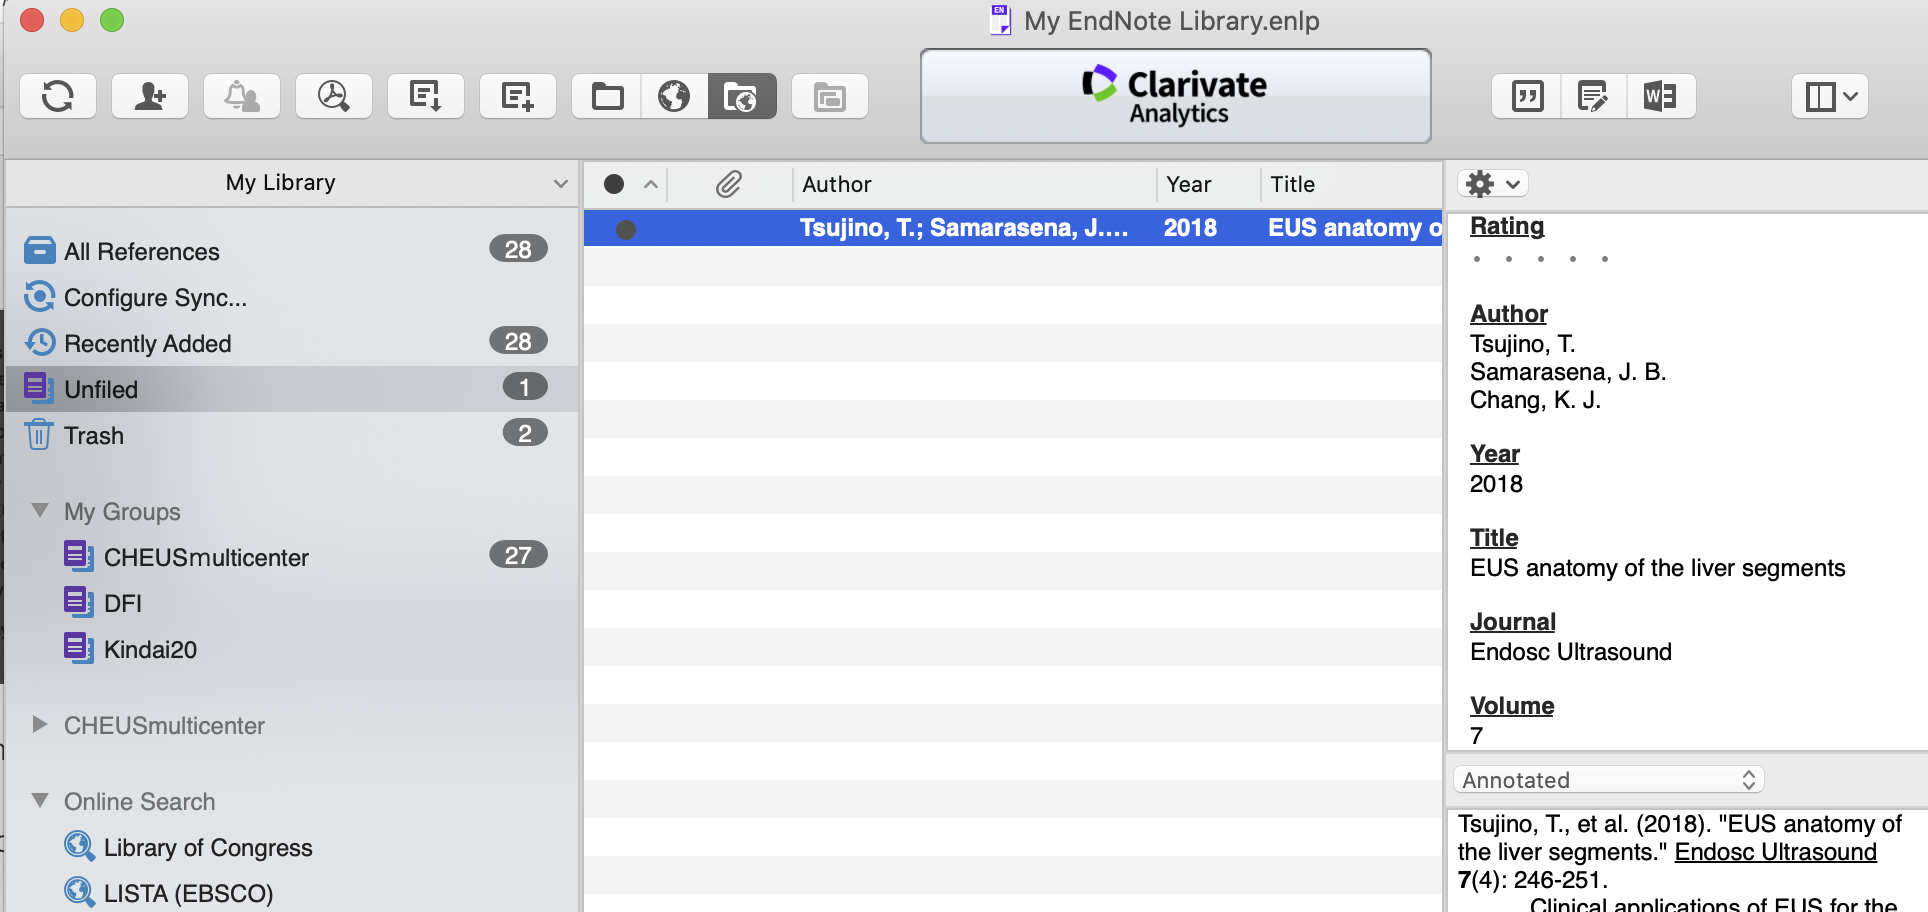Collapse the My Groups section
1928x912 pixels.
40,510
